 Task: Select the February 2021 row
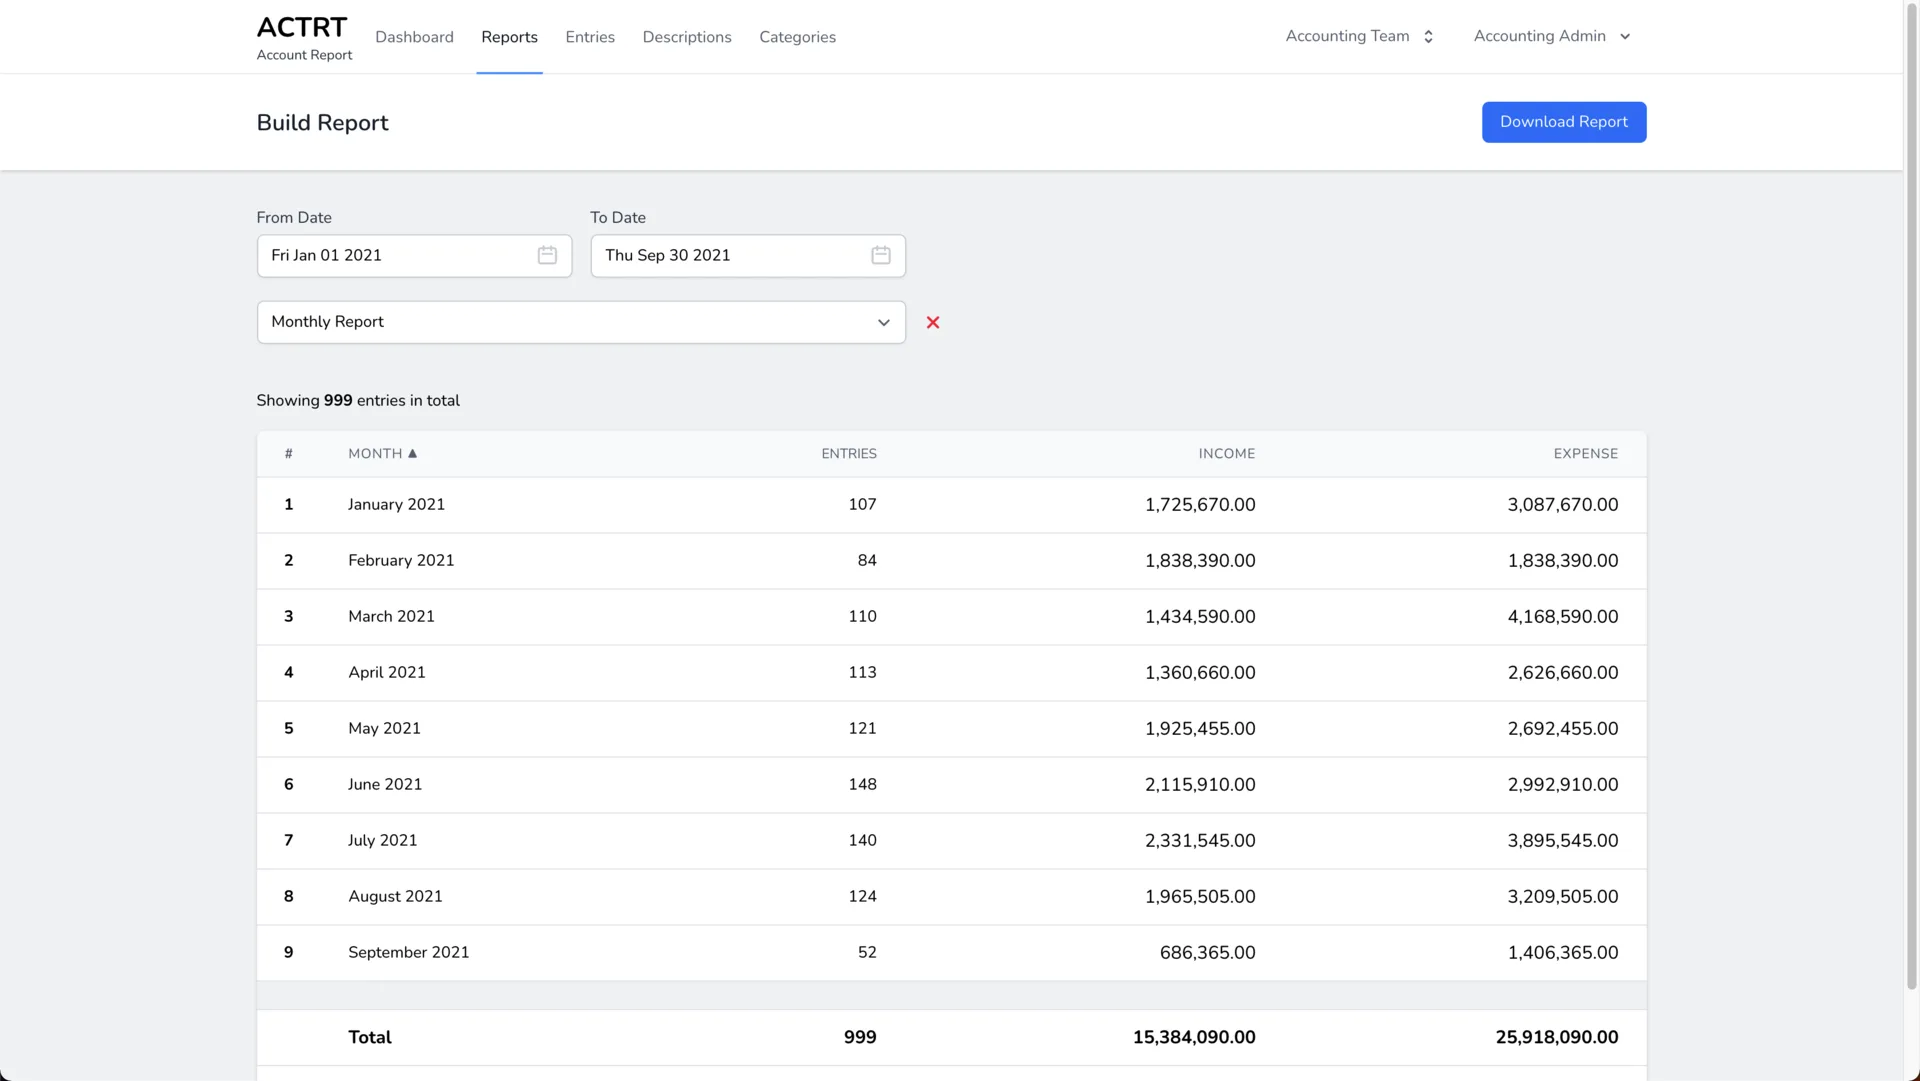(x=951, y=561)
